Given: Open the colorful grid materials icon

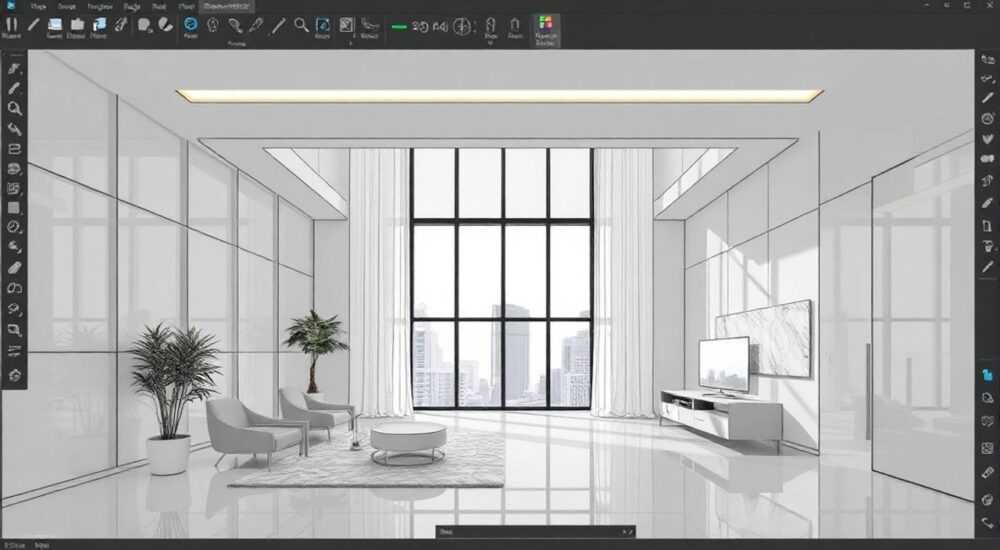Looking at the screenshot, I should tap(545, 24).
